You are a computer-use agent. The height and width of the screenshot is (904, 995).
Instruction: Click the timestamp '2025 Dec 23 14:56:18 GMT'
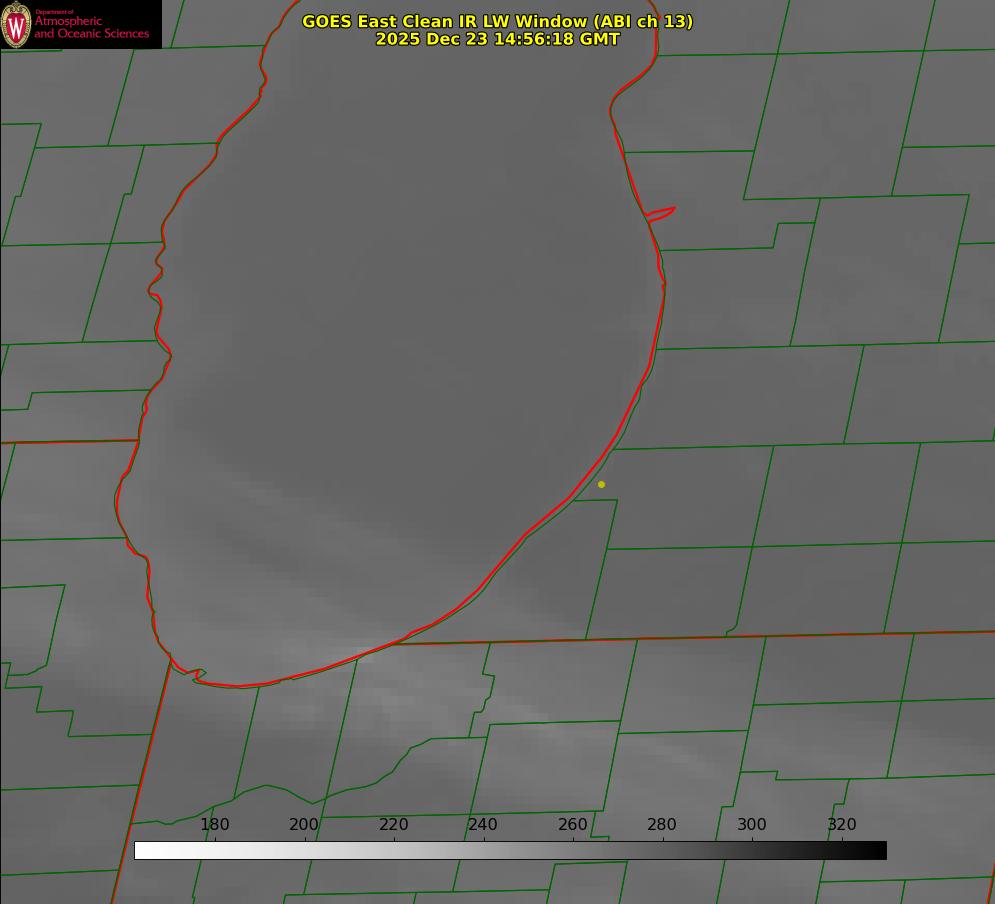click(x=498, y=39)
